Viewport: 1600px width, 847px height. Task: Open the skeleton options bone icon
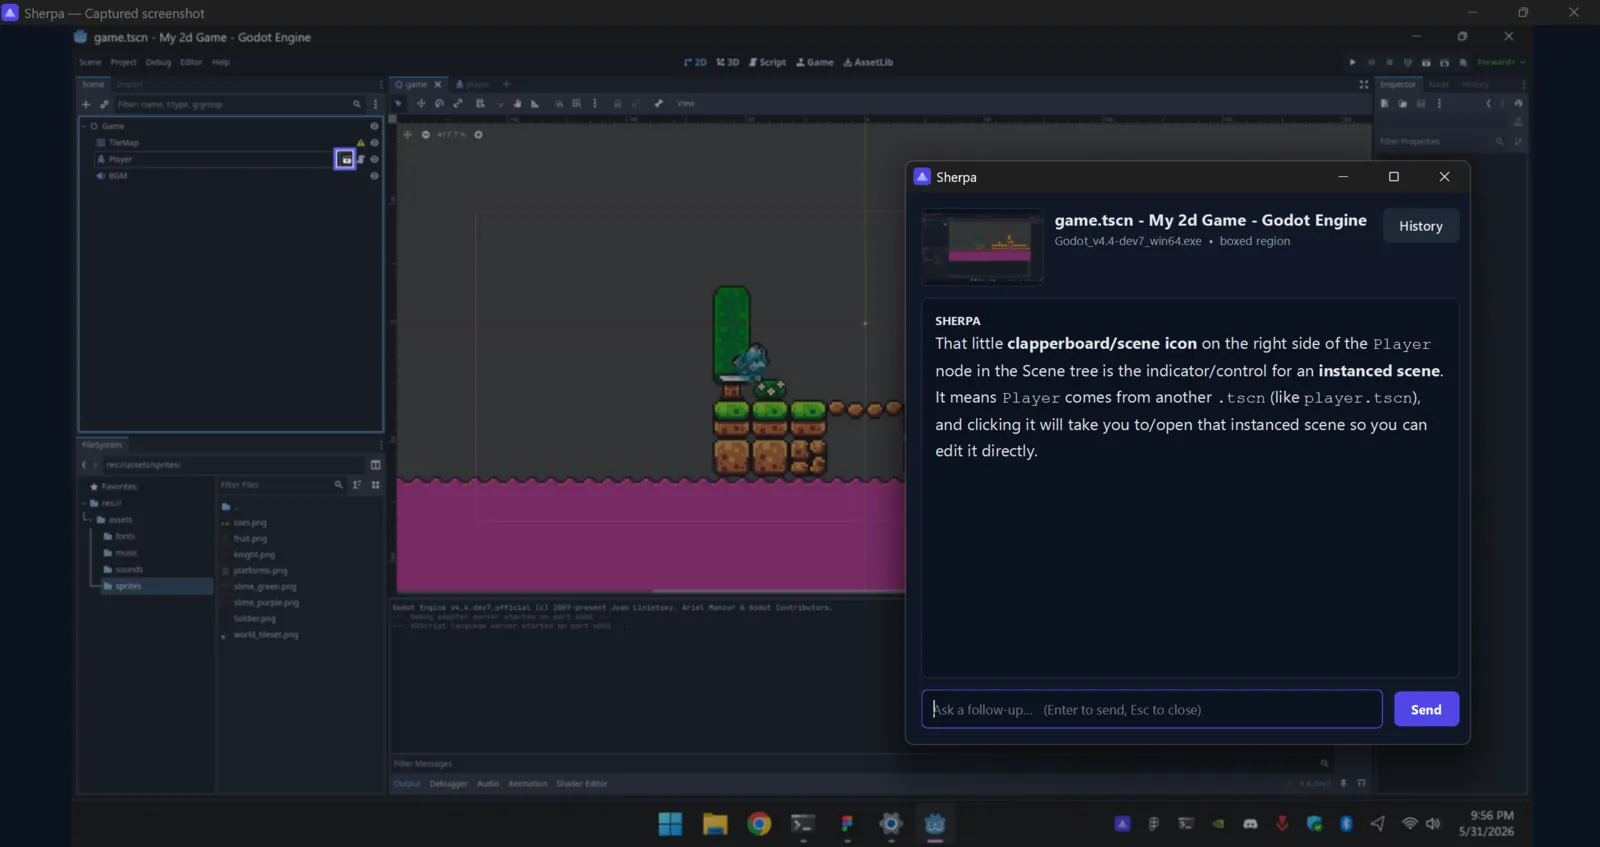(658, 103)
